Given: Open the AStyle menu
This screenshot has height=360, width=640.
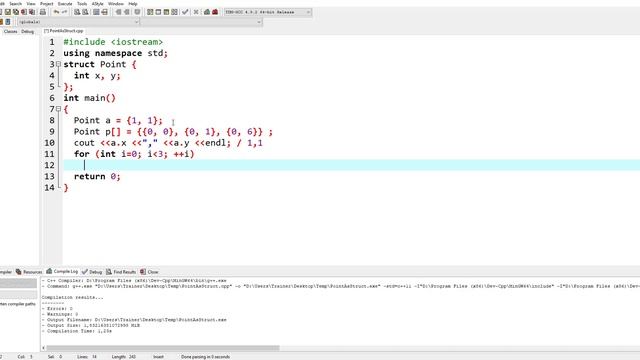Looking at the screenshot, I should [98, 4].
